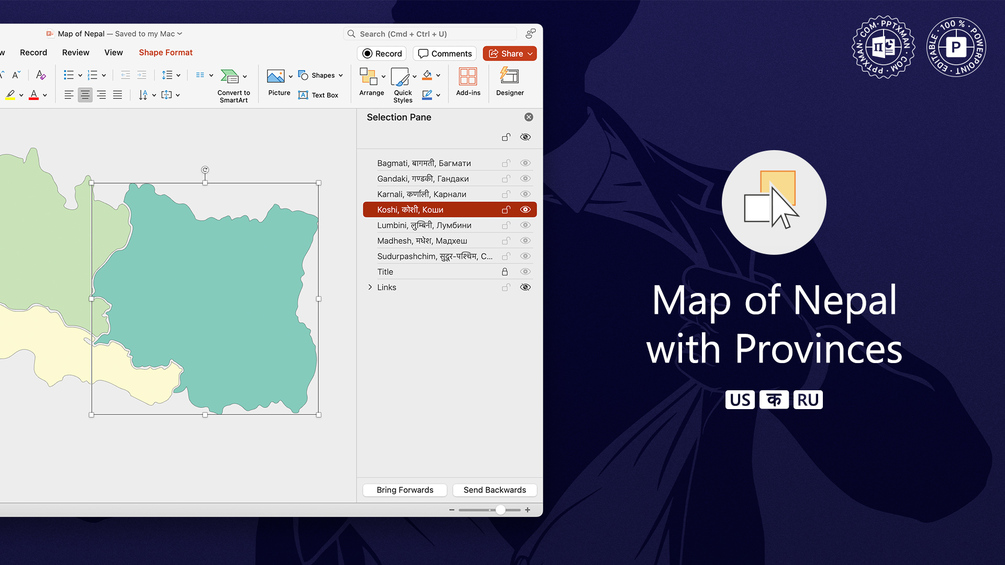Screen dimensions: 1005x565
Task: Click the Record button with dot icon
Action: [382, 54]
